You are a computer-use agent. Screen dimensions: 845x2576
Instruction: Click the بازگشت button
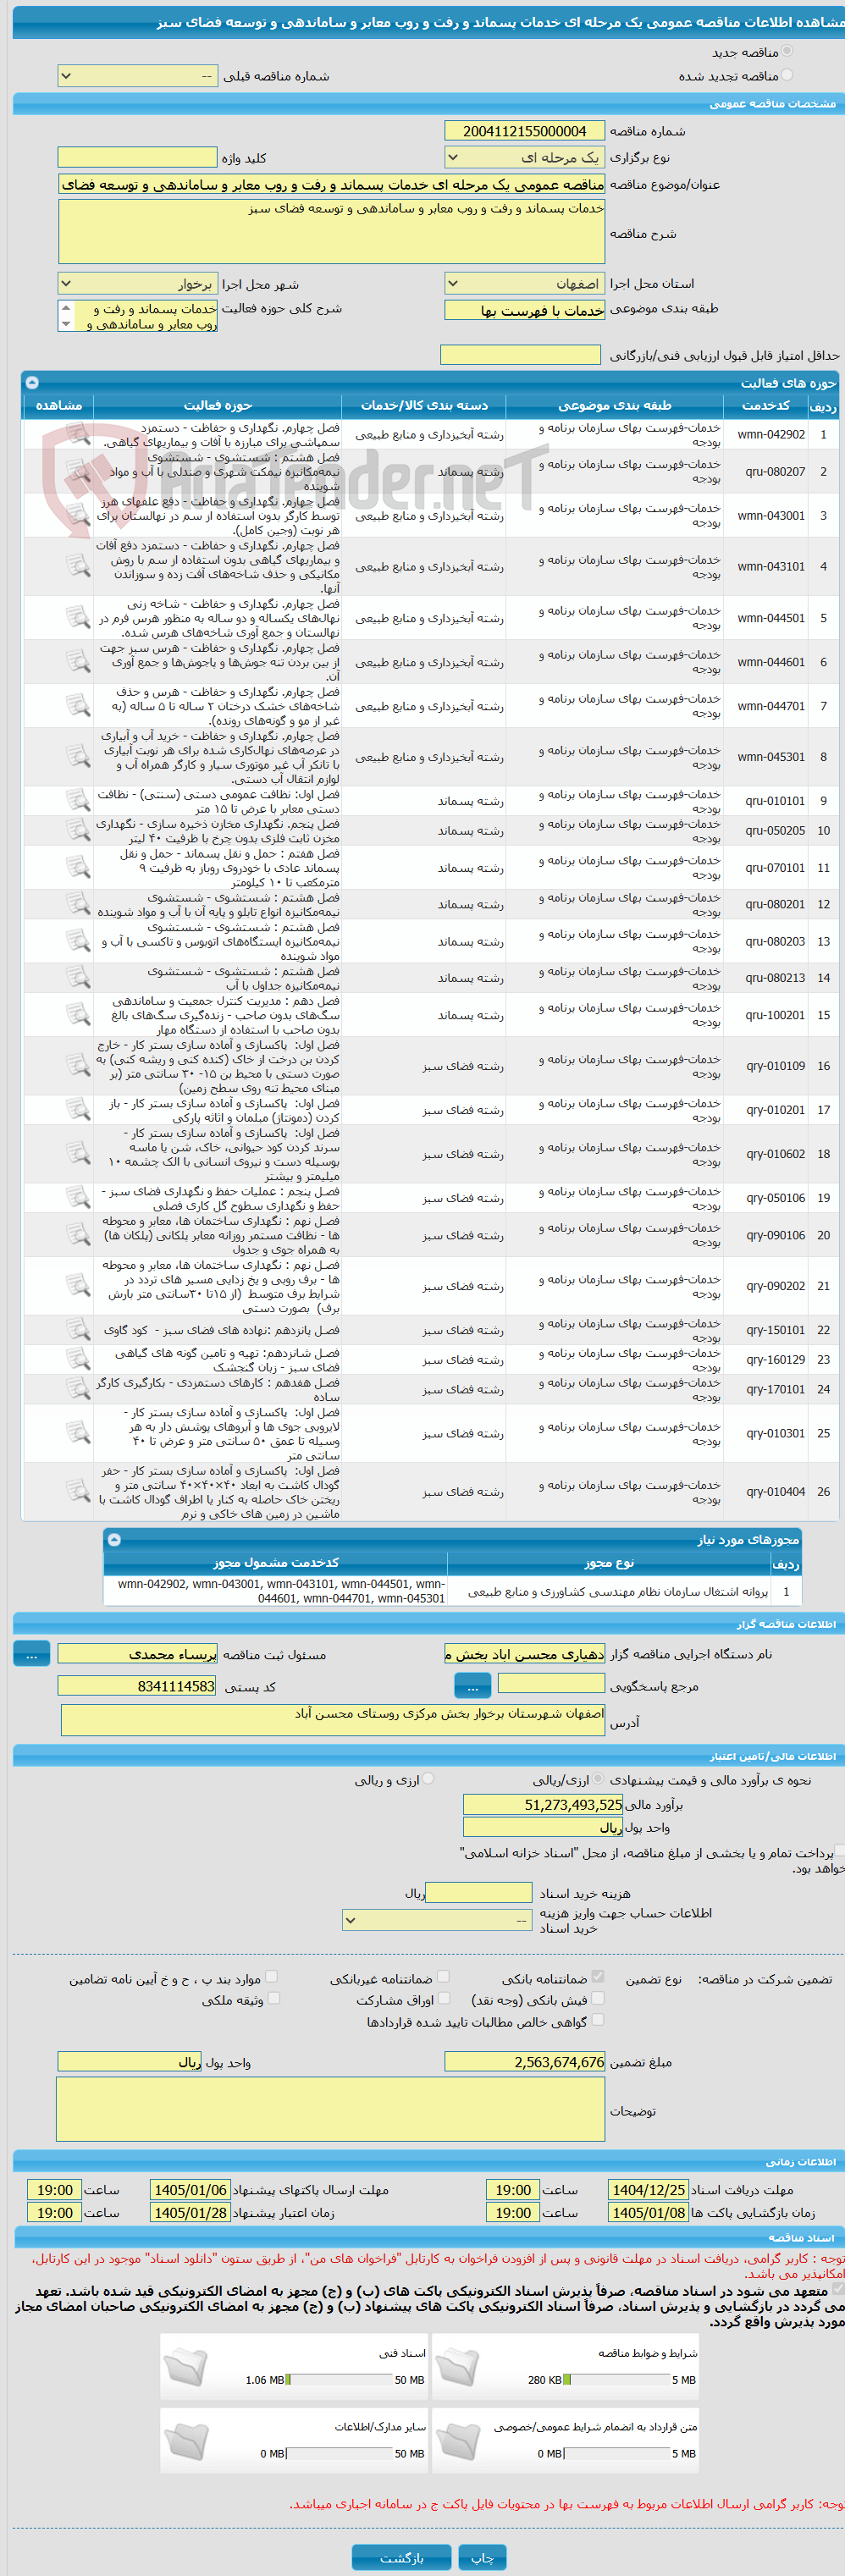[x=401, y=2558]
